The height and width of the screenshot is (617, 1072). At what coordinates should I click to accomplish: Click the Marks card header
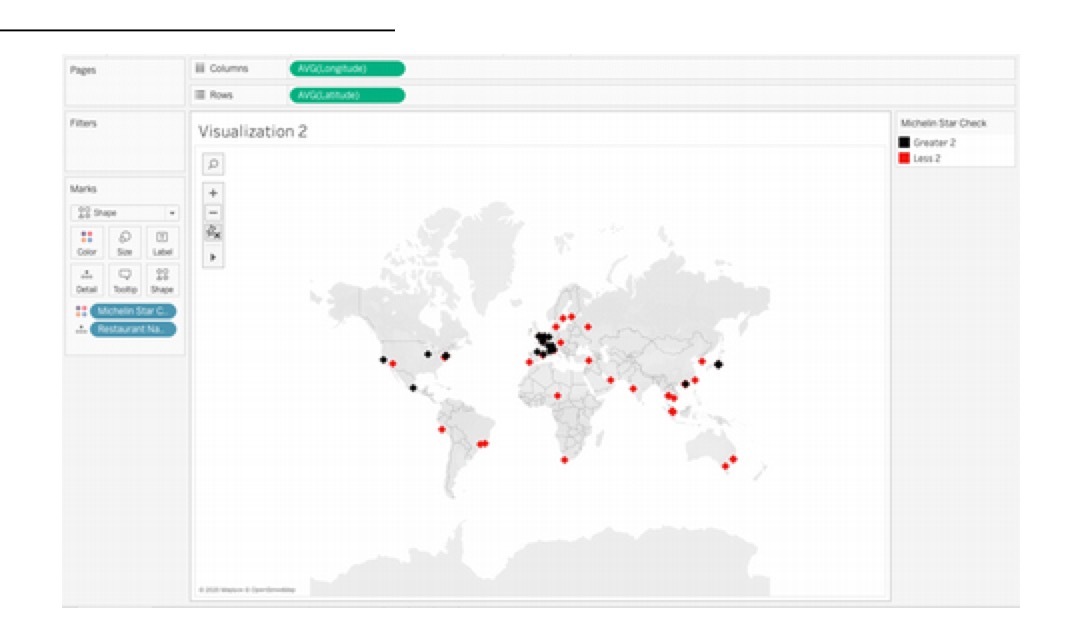pyautogui.click(x=83, y=189)
